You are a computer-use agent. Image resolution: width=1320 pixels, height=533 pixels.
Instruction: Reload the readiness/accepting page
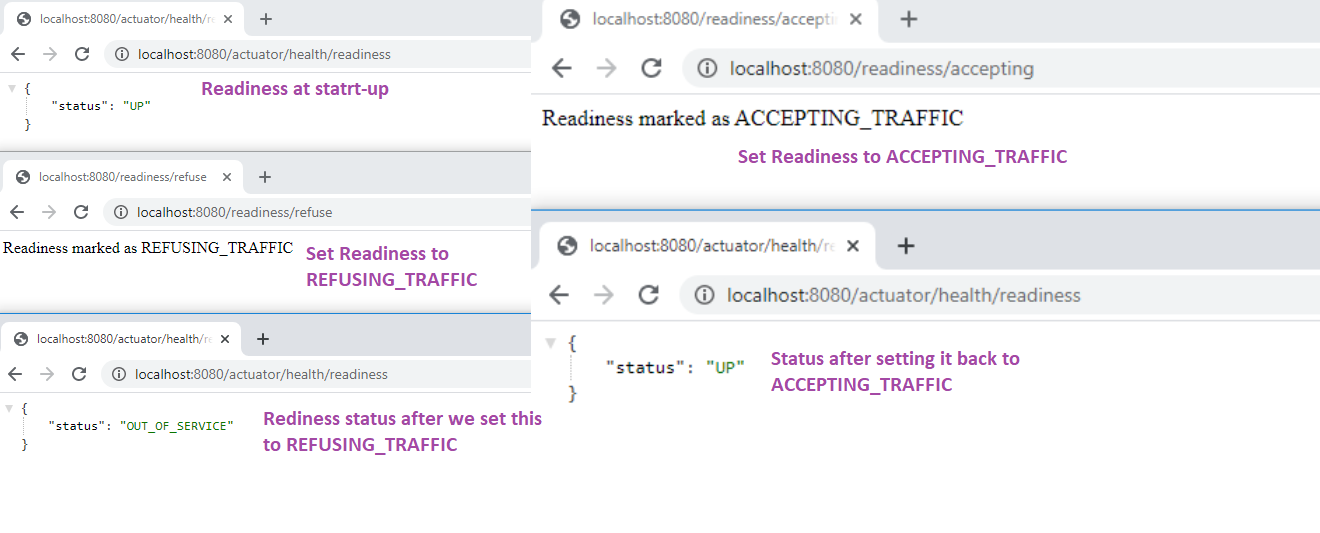coord(652,68)
